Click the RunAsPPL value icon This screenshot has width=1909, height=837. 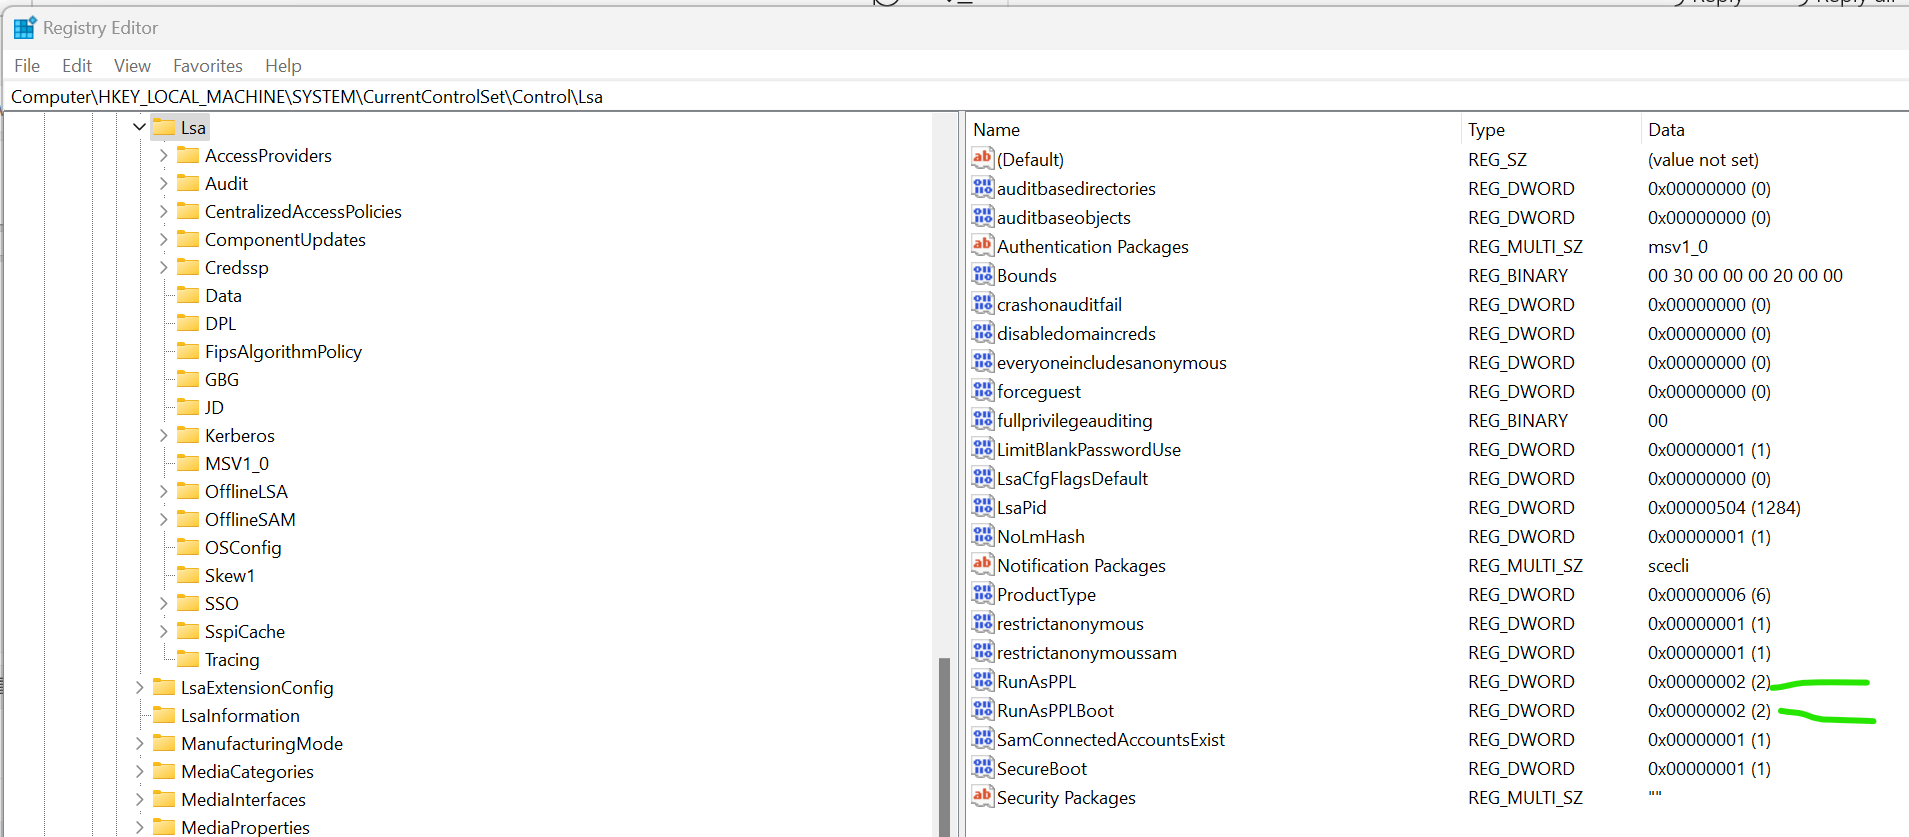(x=983, y=680)
